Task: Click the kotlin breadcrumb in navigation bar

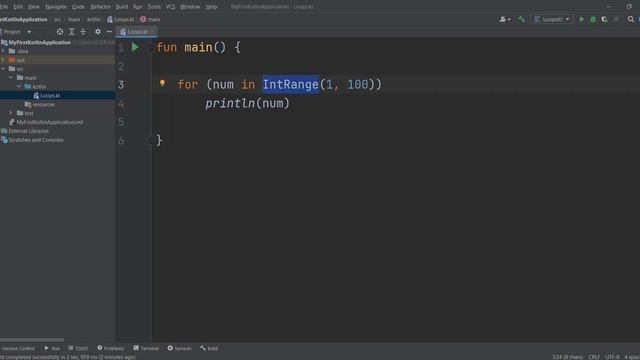Action: coord(93,19)
